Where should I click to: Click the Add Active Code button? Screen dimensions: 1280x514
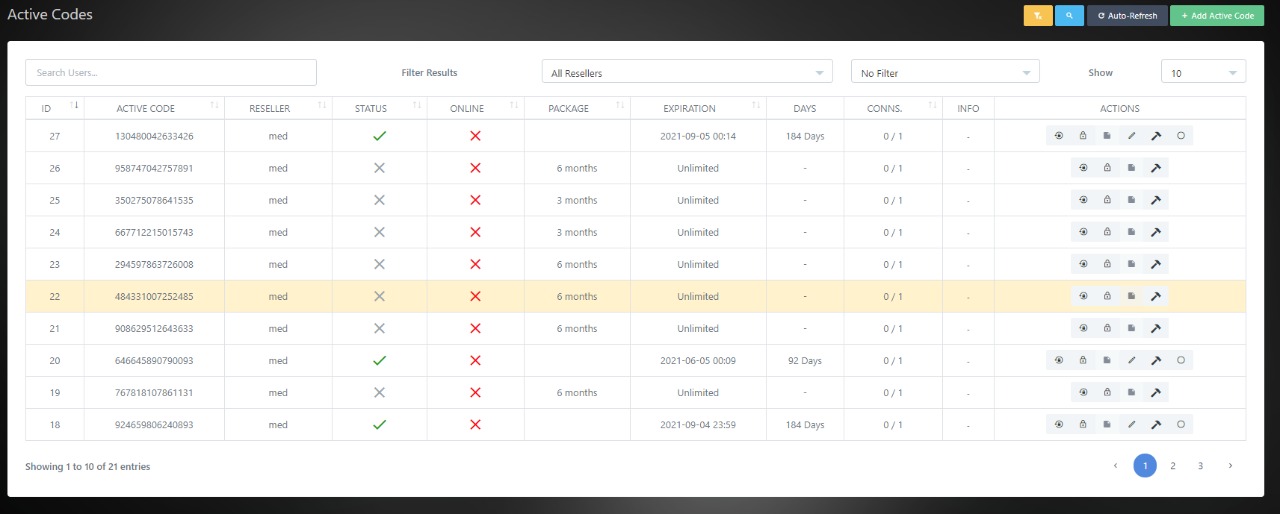tap(1217, 16)
